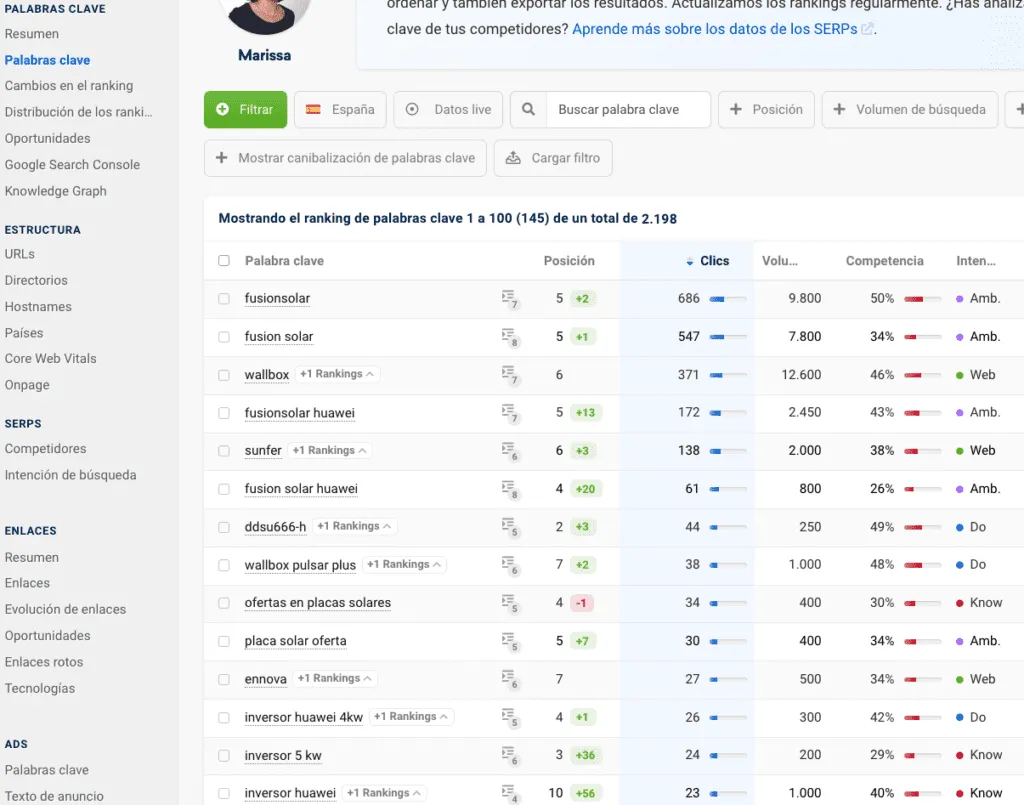The height and width of the screenshot is (805, 1024).
Task: Tick checkbox for inversor 5 kw
Action: (224, 755)
